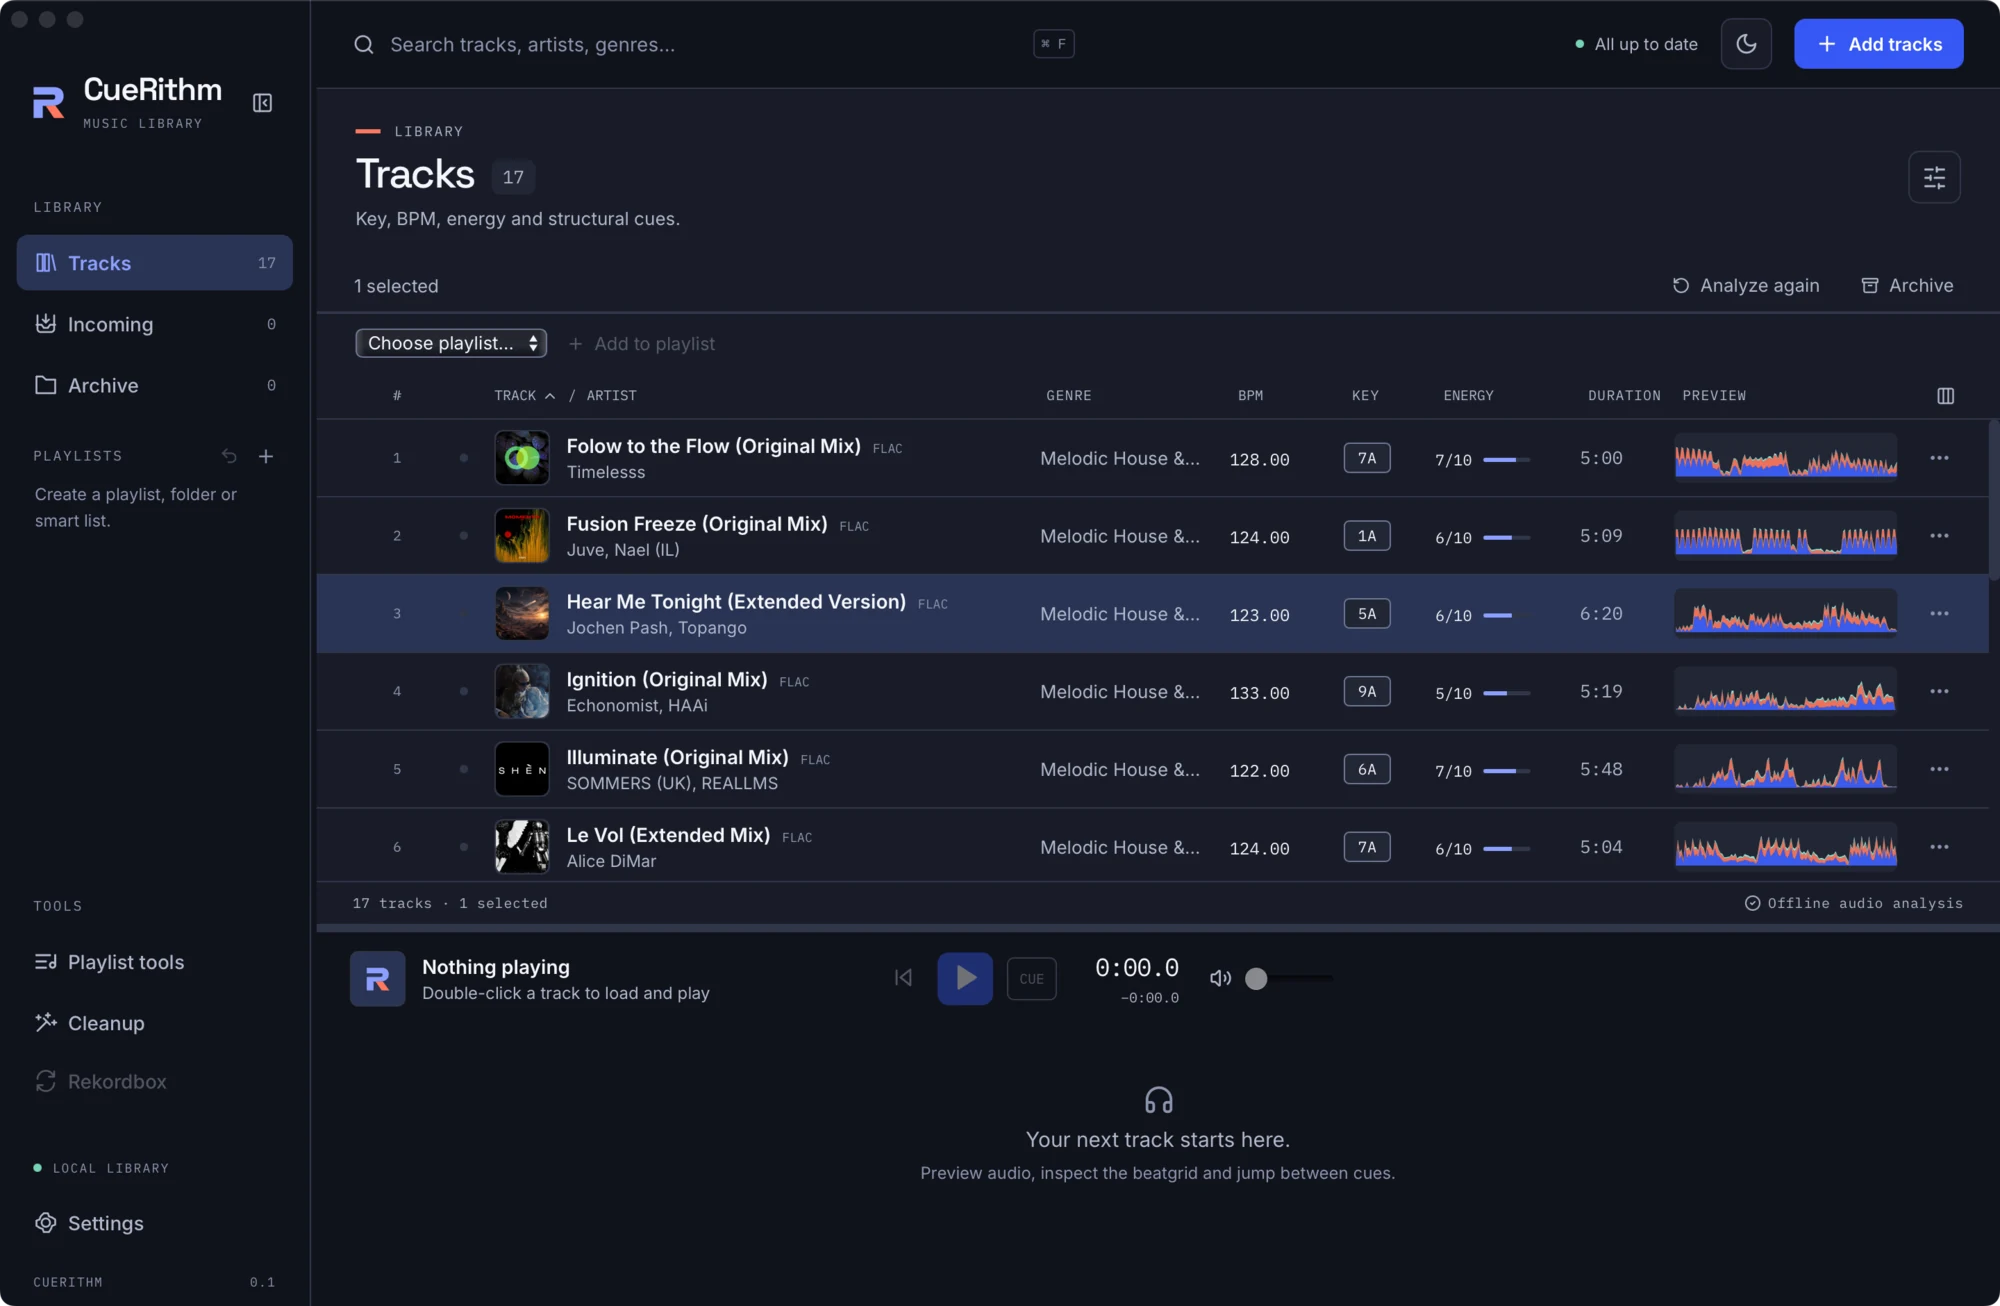Click the CUE button in player
Screen dimensions: 2000x1306
1031,979
